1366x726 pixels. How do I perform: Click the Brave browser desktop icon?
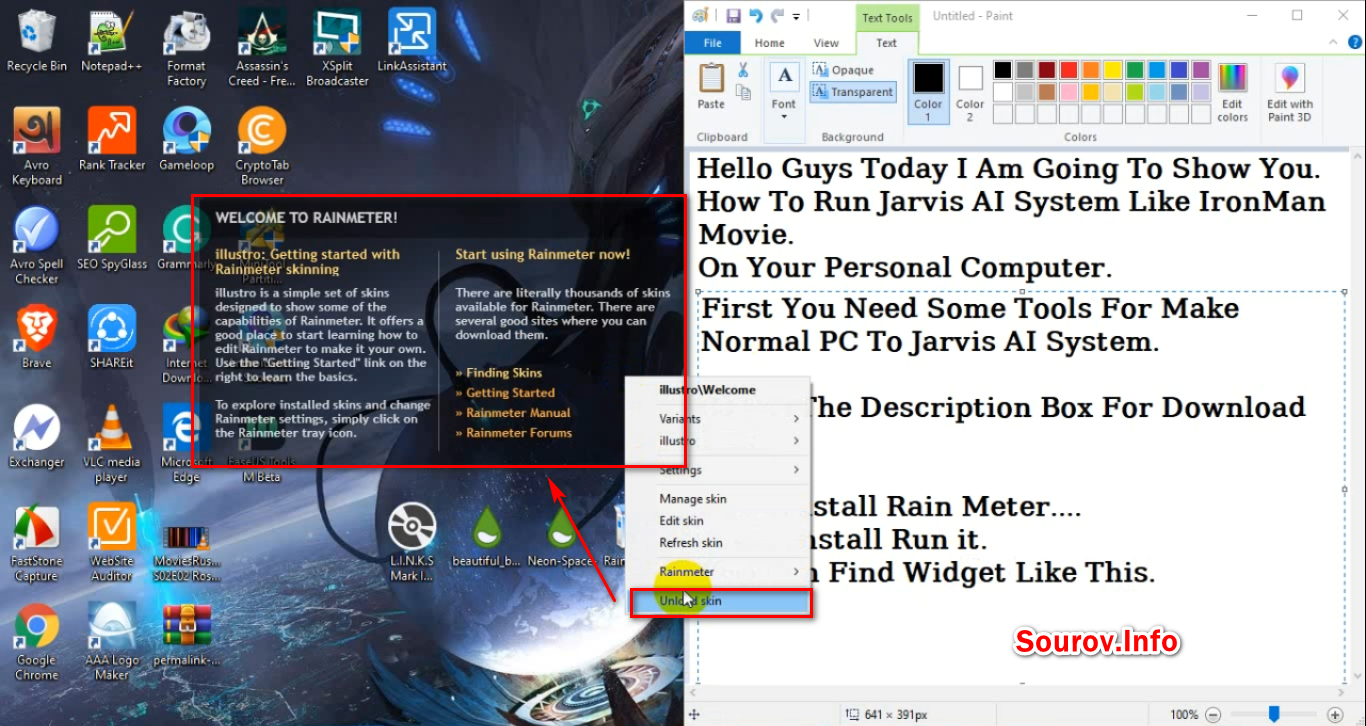(x=37, y=338)
